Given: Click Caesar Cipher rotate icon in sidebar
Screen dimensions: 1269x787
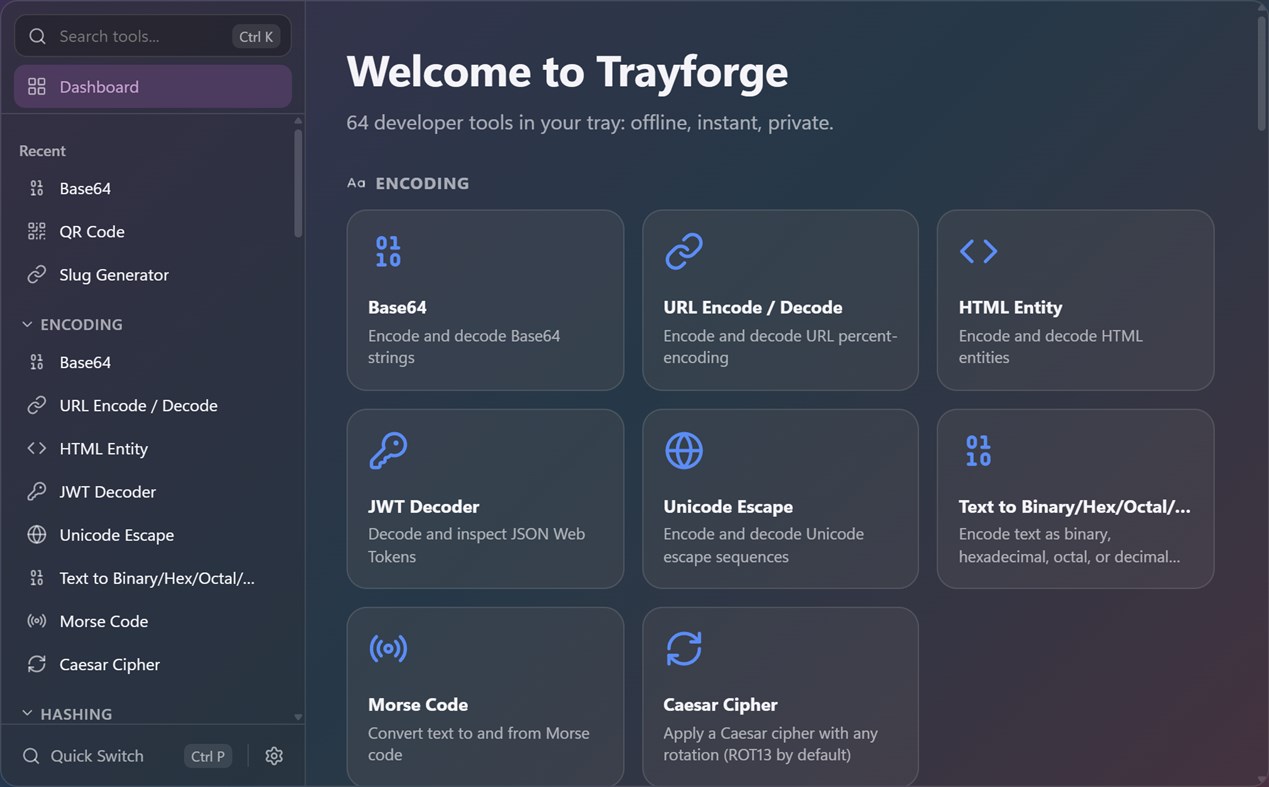Looking at the screenshot, I should [37, 664].
